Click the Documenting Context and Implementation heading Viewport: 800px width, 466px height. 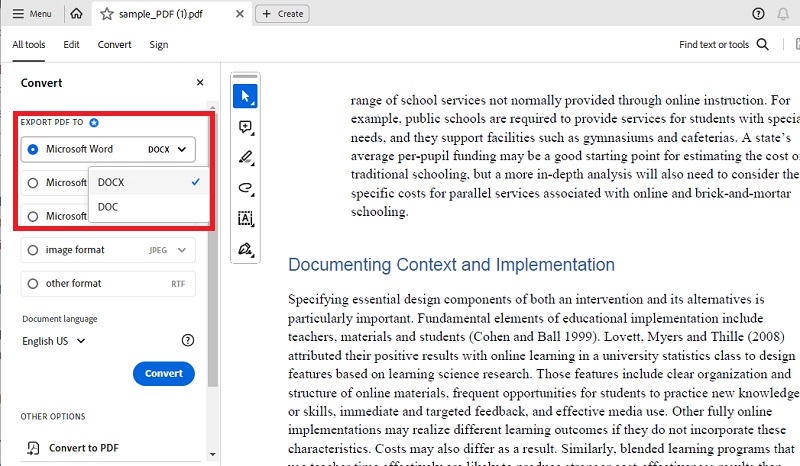[x=451, y=265]
